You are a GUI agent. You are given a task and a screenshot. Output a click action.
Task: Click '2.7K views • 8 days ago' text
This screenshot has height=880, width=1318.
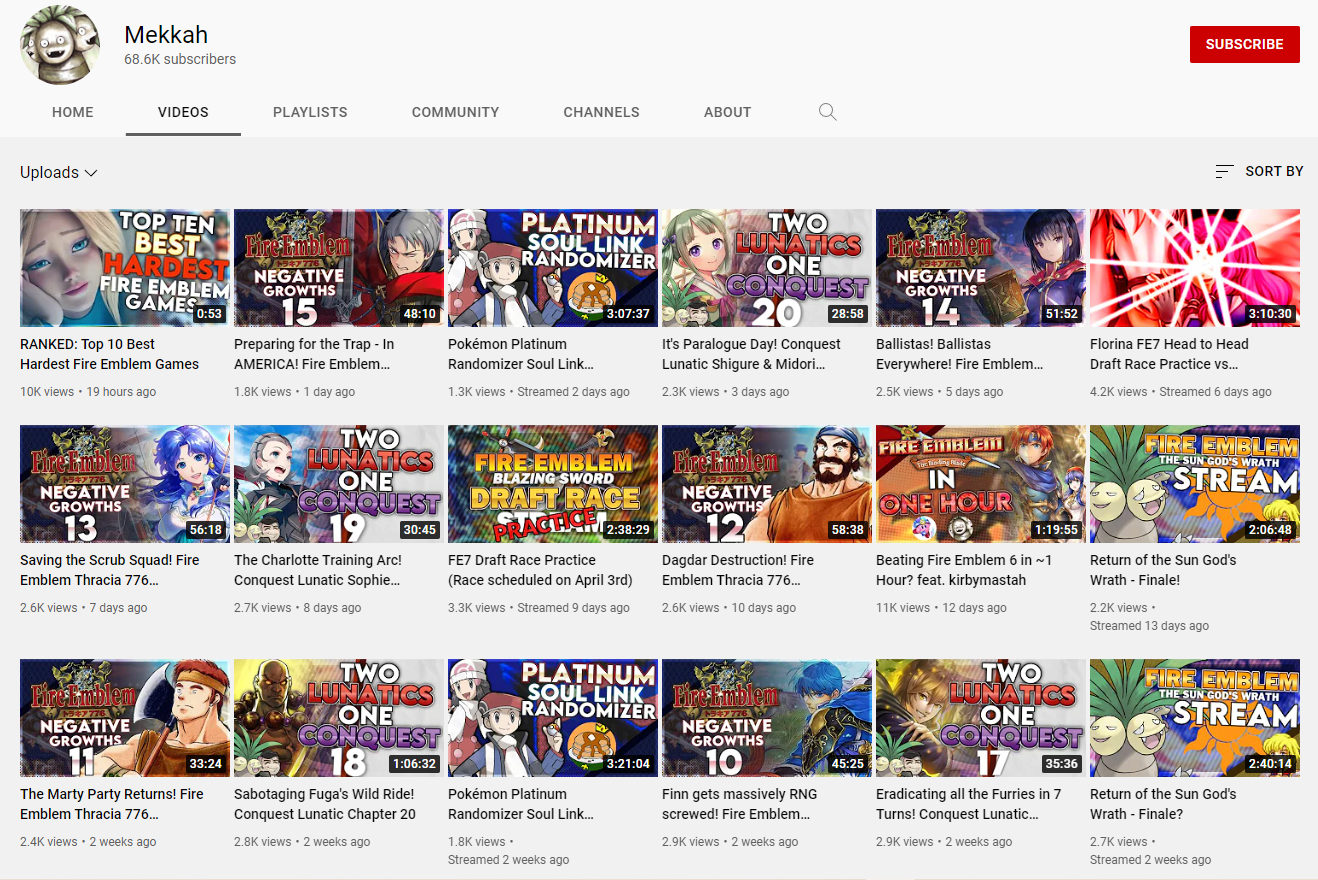298,608
